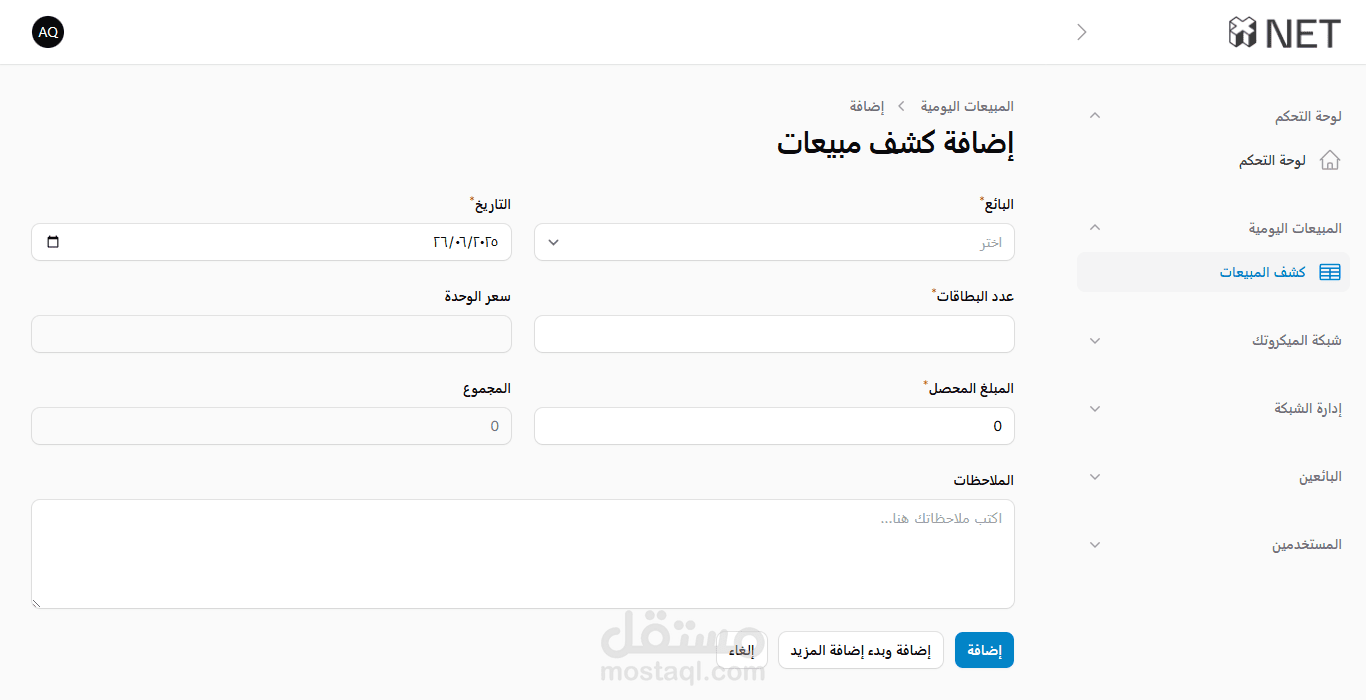The height and width of the screenshot is (700, 1366).
Task: Collapse the لوحة التحكم sidebar group
Action: (x=1095, y=116)
